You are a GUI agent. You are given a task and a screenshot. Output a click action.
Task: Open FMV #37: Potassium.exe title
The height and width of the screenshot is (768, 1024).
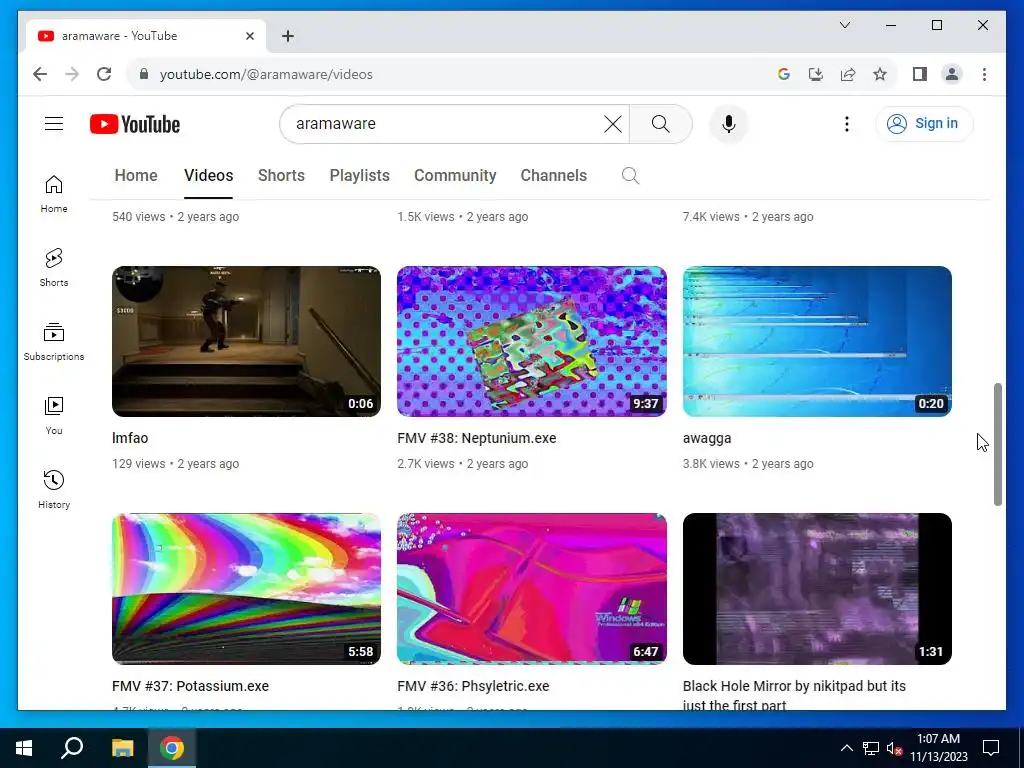tap(191, 686)
